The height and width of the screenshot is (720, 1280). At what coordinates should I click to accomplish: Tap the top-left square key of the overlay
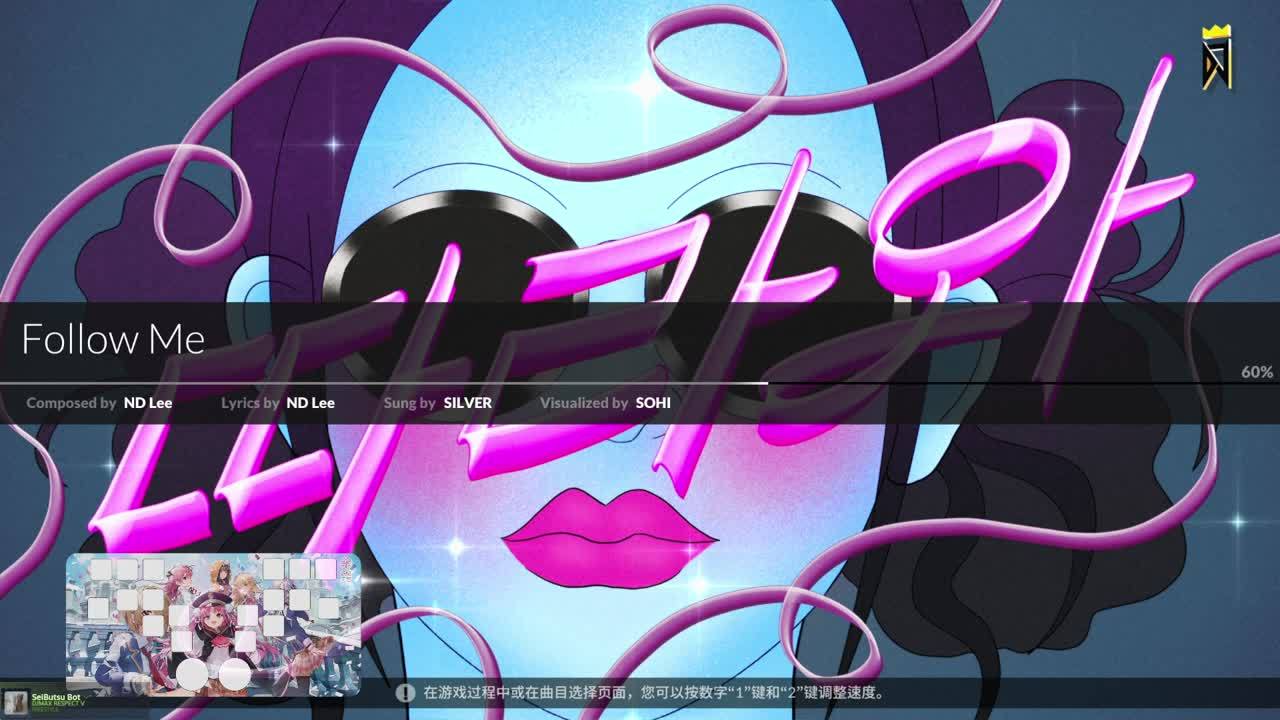(101, 569)
